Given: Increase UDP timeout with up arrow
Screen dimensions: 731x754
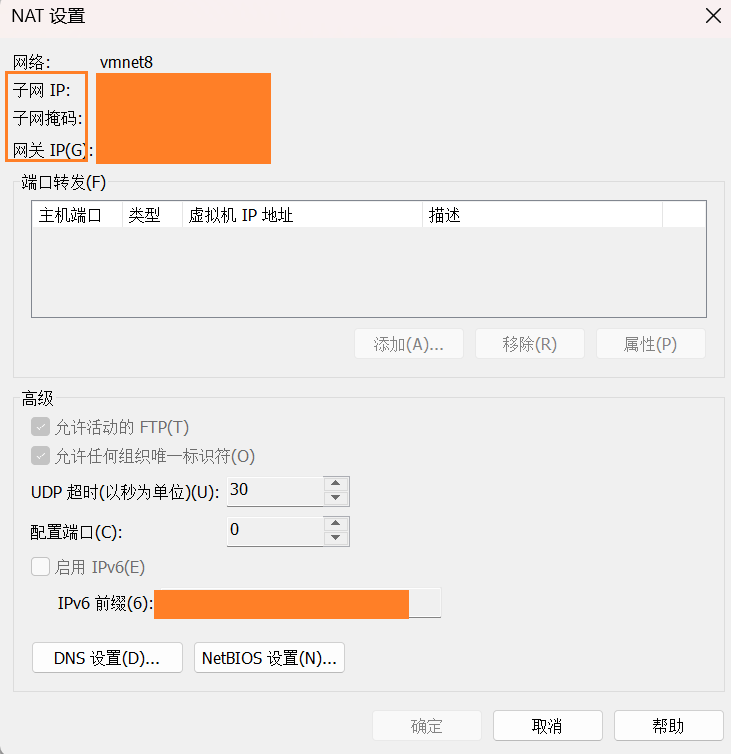Looking at the screenshot, I should click(x=336, y=484).
